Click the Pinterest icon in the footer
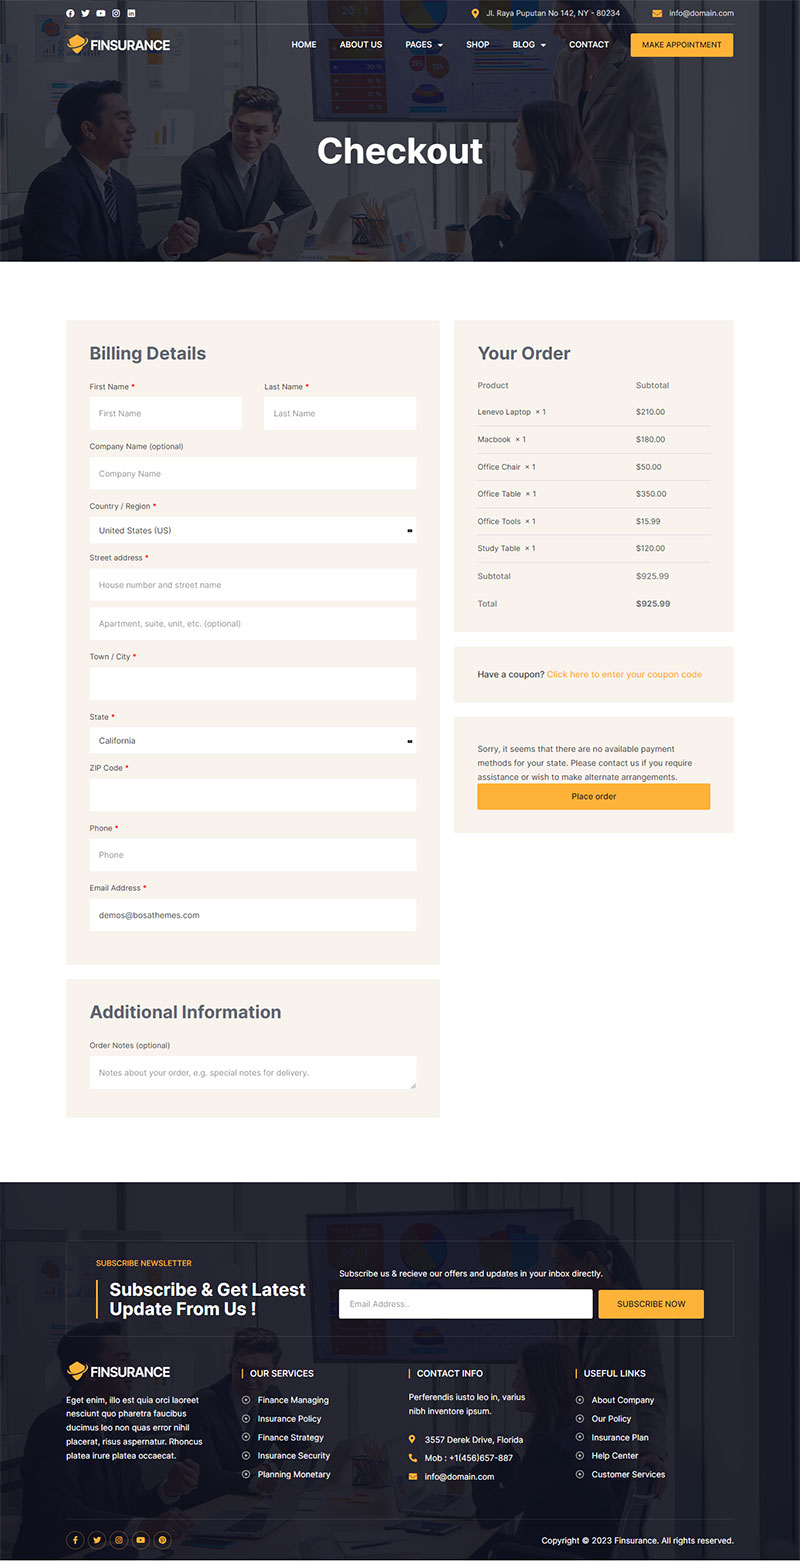The width and height of the screenshot is (800, 1561). pos(162,1540)
